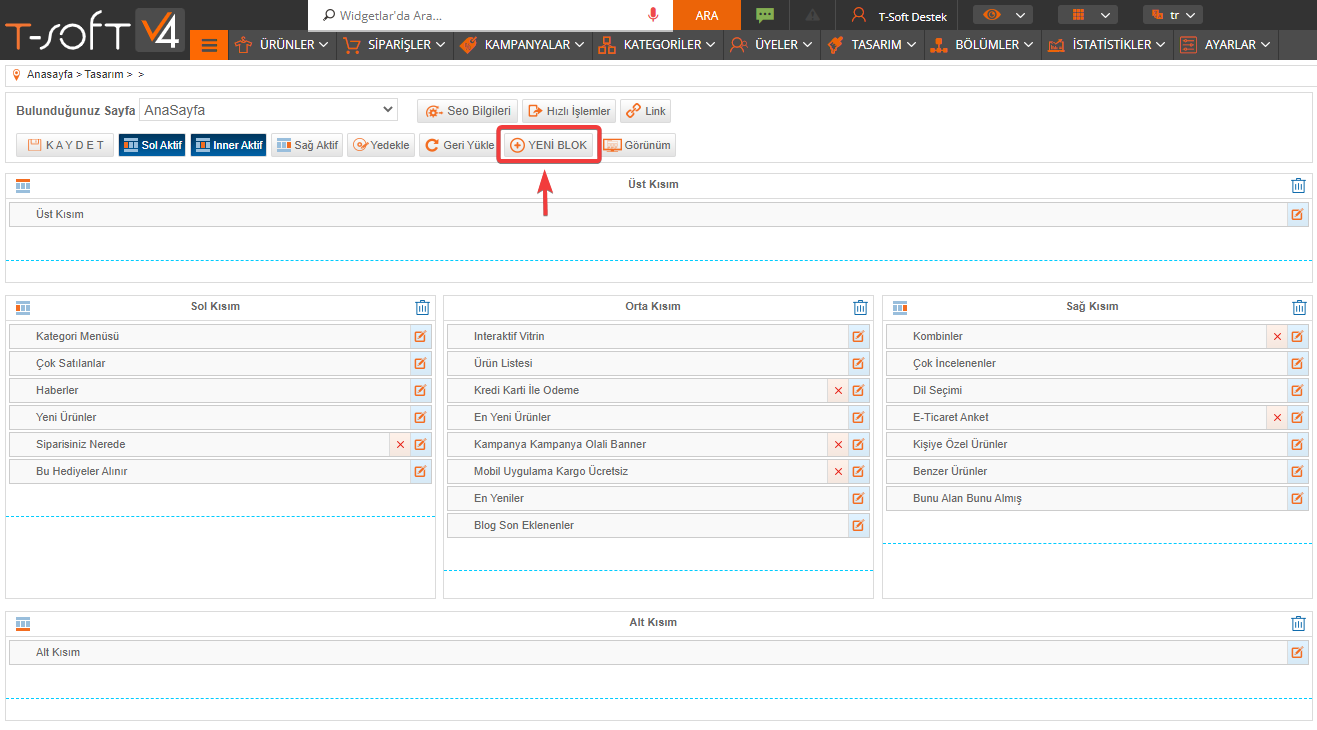Remove the Kampanya Kampanya Olali Banner block

point(838,445)
